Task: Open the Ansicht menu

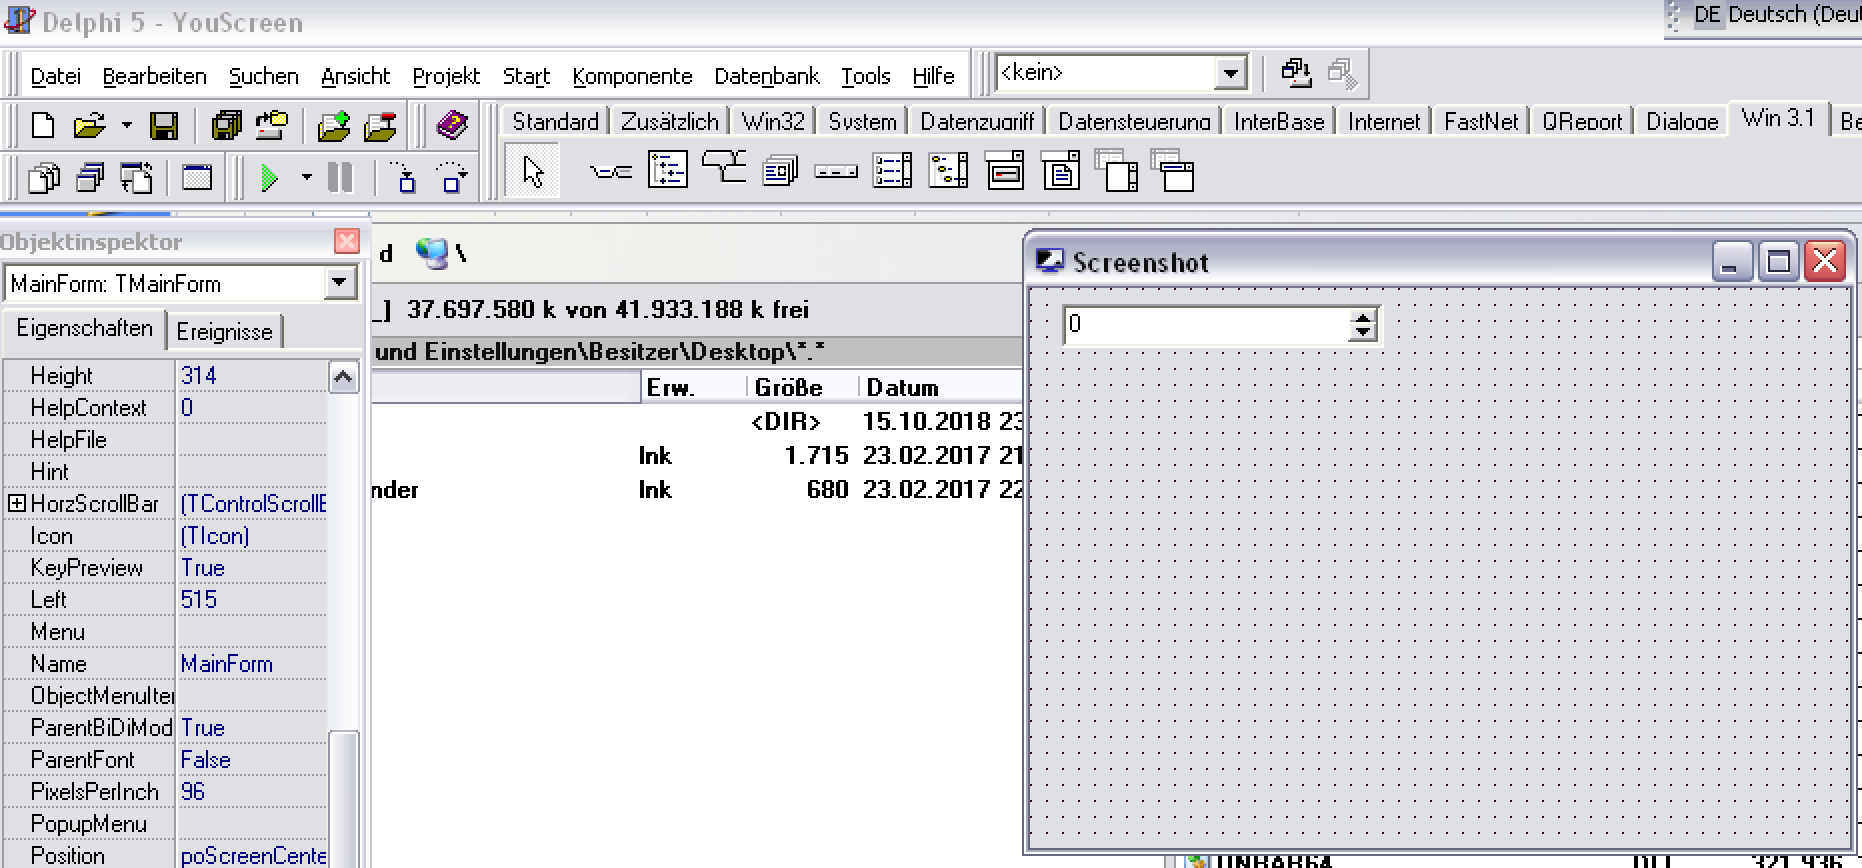Action: click(355, 77)
